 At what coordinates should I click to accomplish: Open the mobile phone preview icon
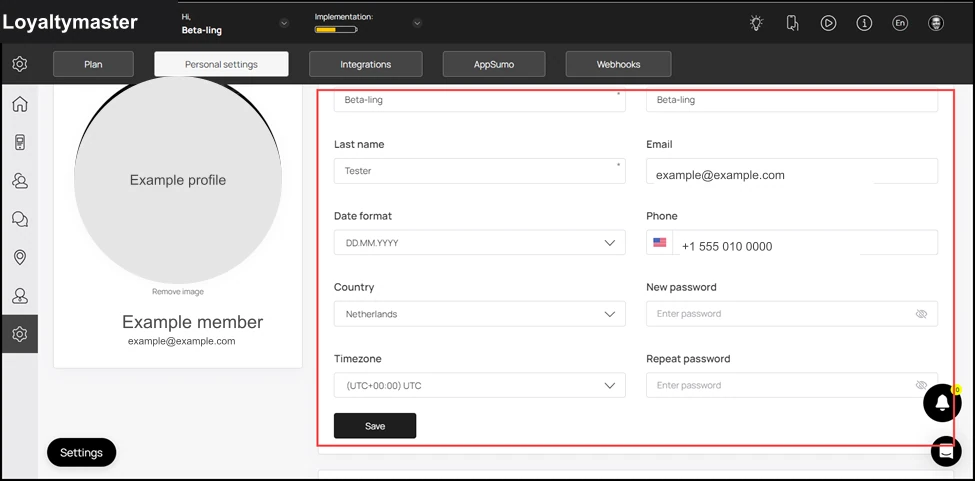(792, 24)
